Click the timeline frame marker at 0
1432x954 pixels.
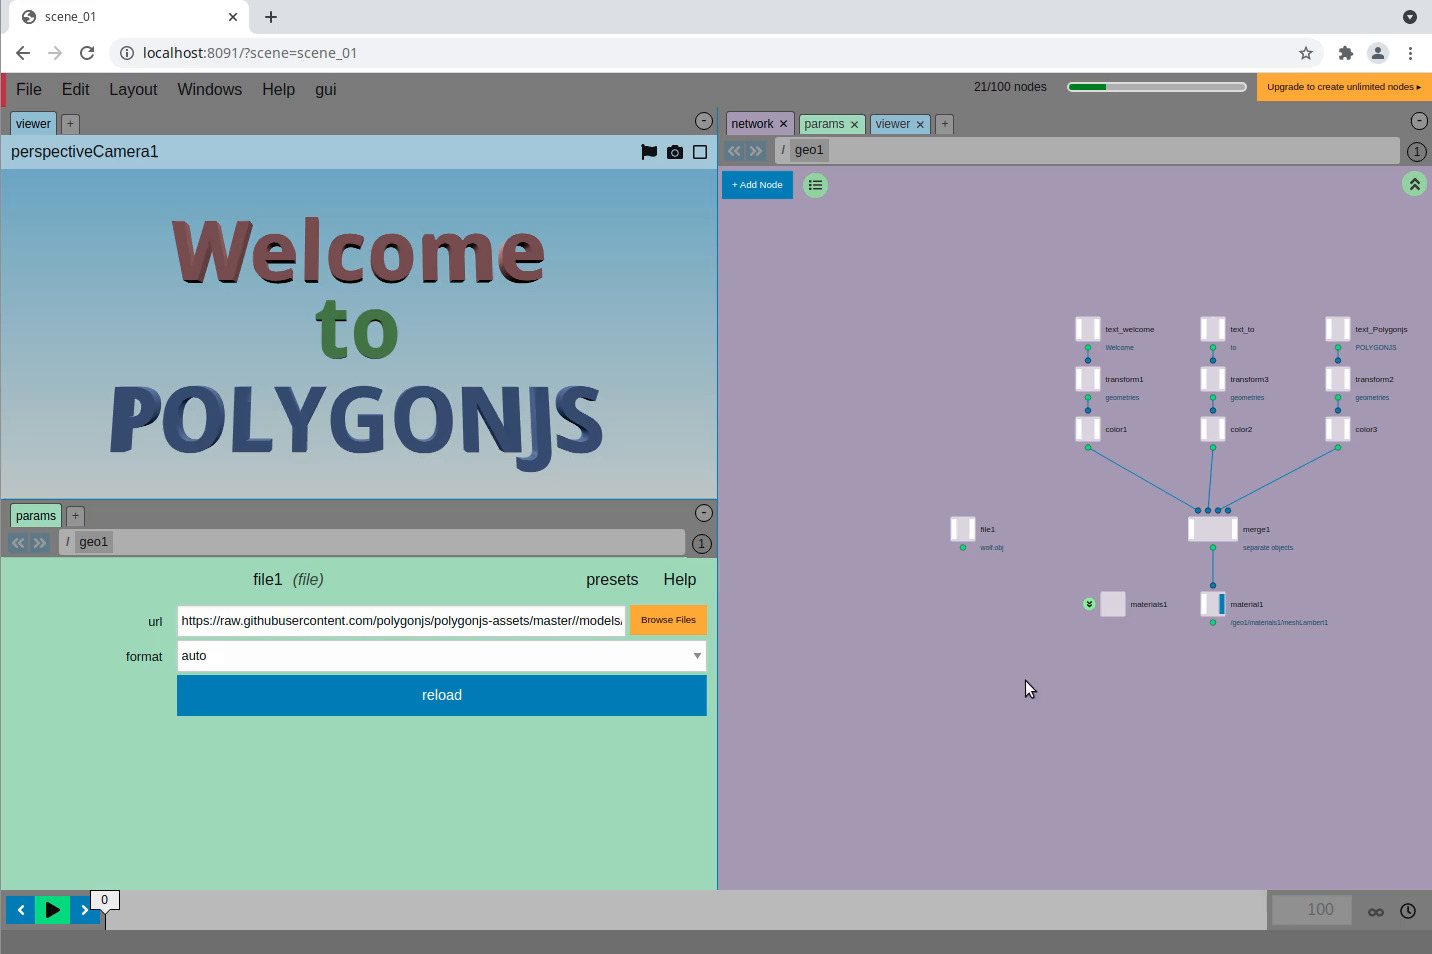[104, 900]
